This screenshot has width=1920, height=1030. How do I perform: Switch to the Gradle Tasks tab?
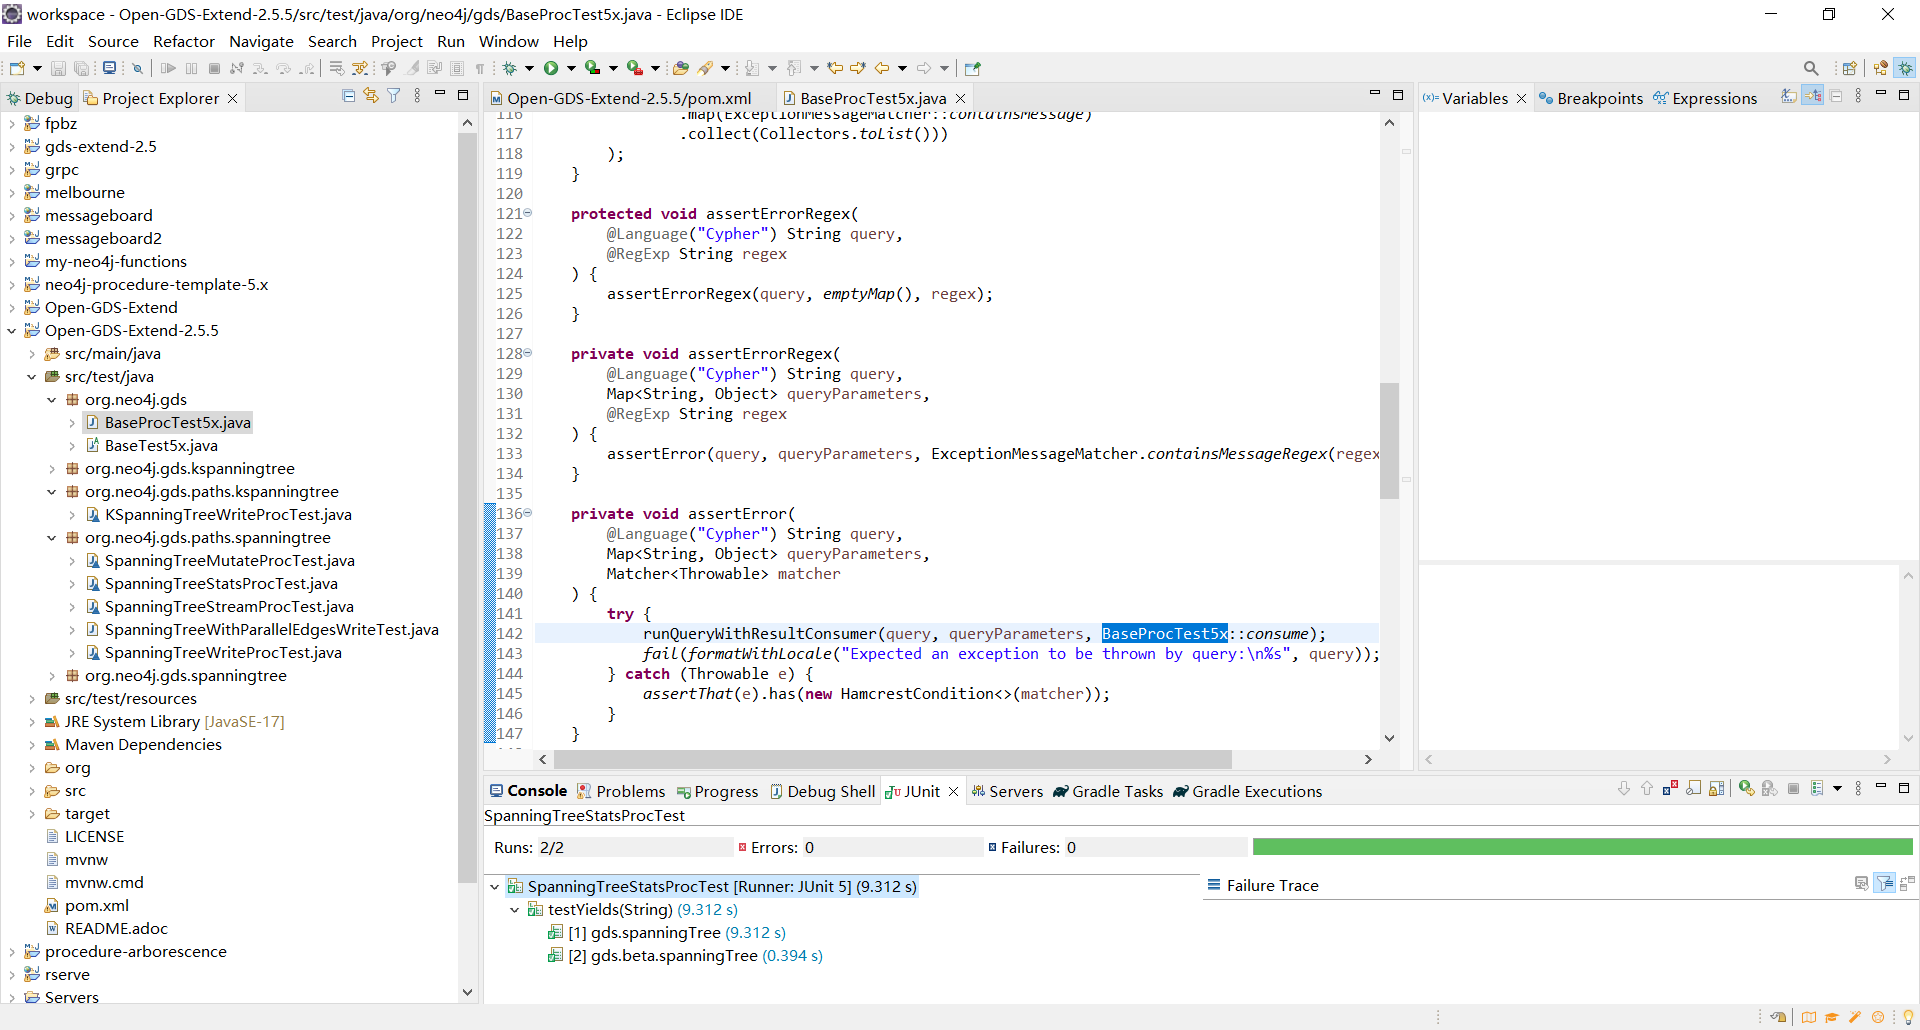click(x=1108, y=791)
